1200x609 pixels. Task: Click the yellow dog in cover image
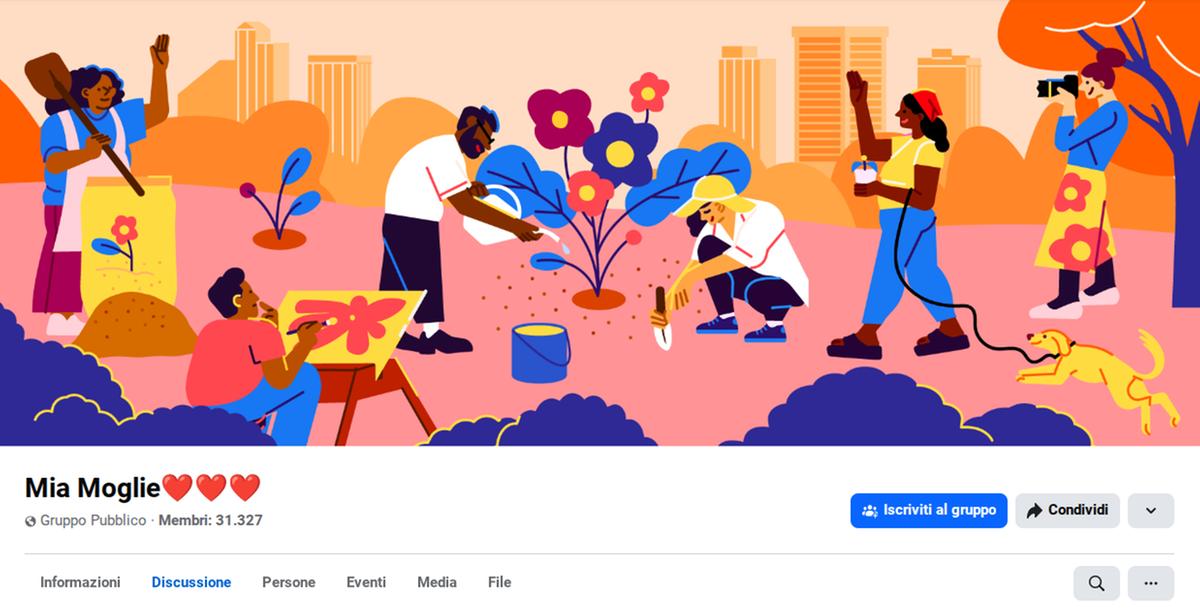point(1097,373)
